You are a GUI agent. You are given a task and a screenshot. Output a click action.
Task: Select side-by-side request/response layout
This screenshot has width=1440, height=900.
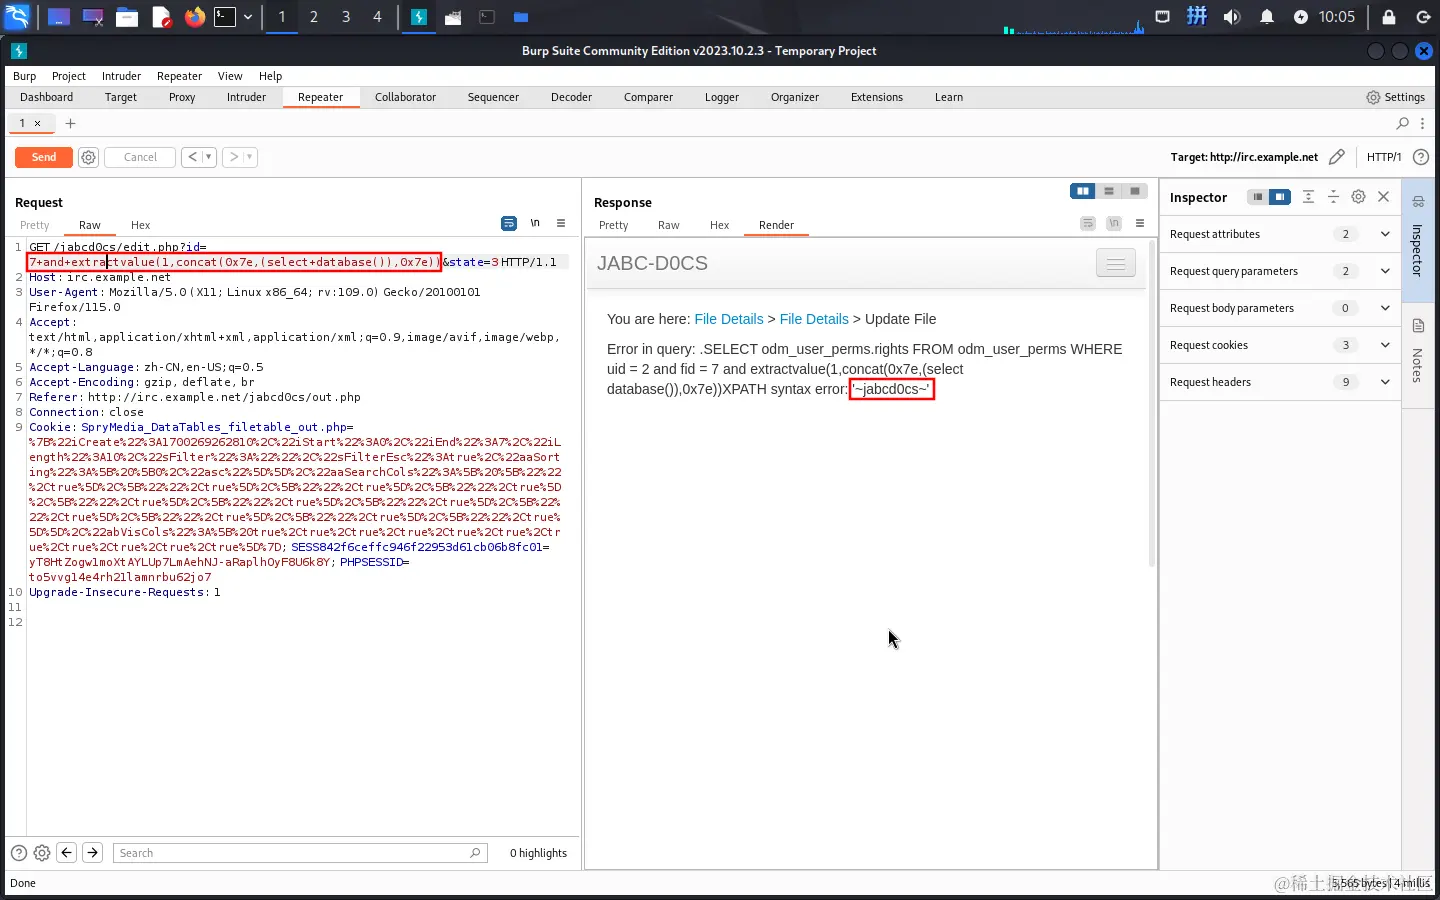(1082, 191)
